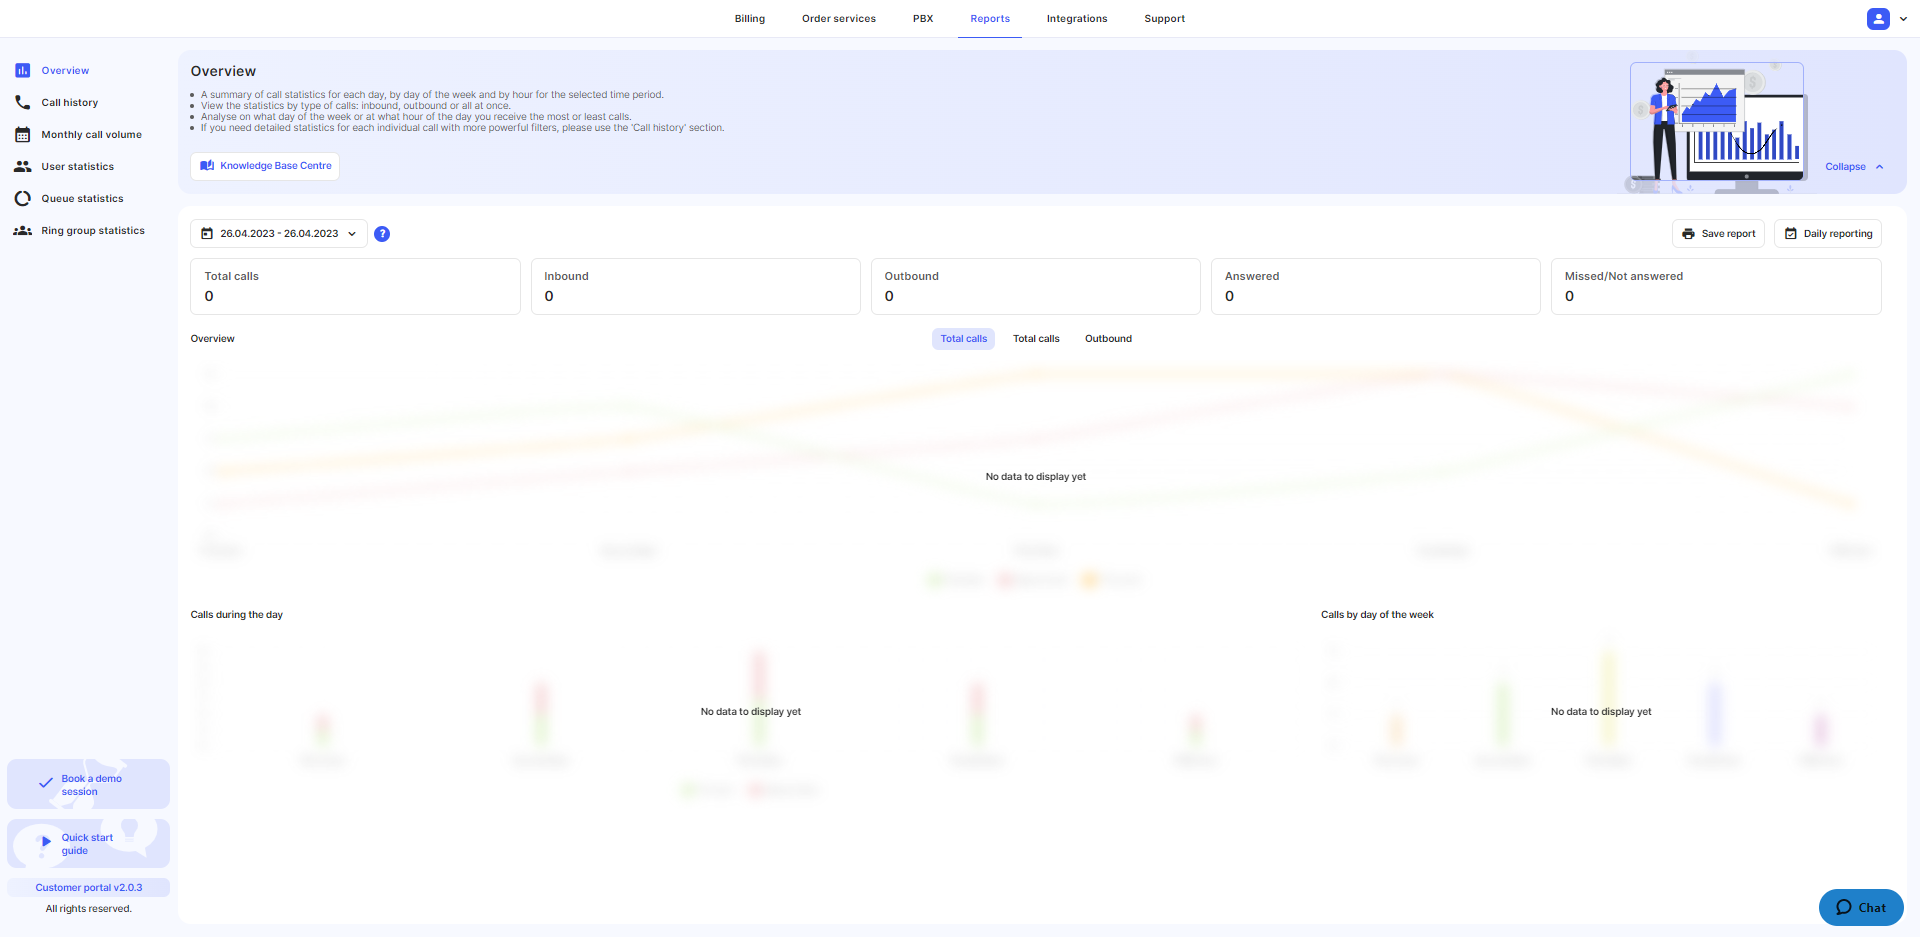Click Book a demo session card

(88, 784)
